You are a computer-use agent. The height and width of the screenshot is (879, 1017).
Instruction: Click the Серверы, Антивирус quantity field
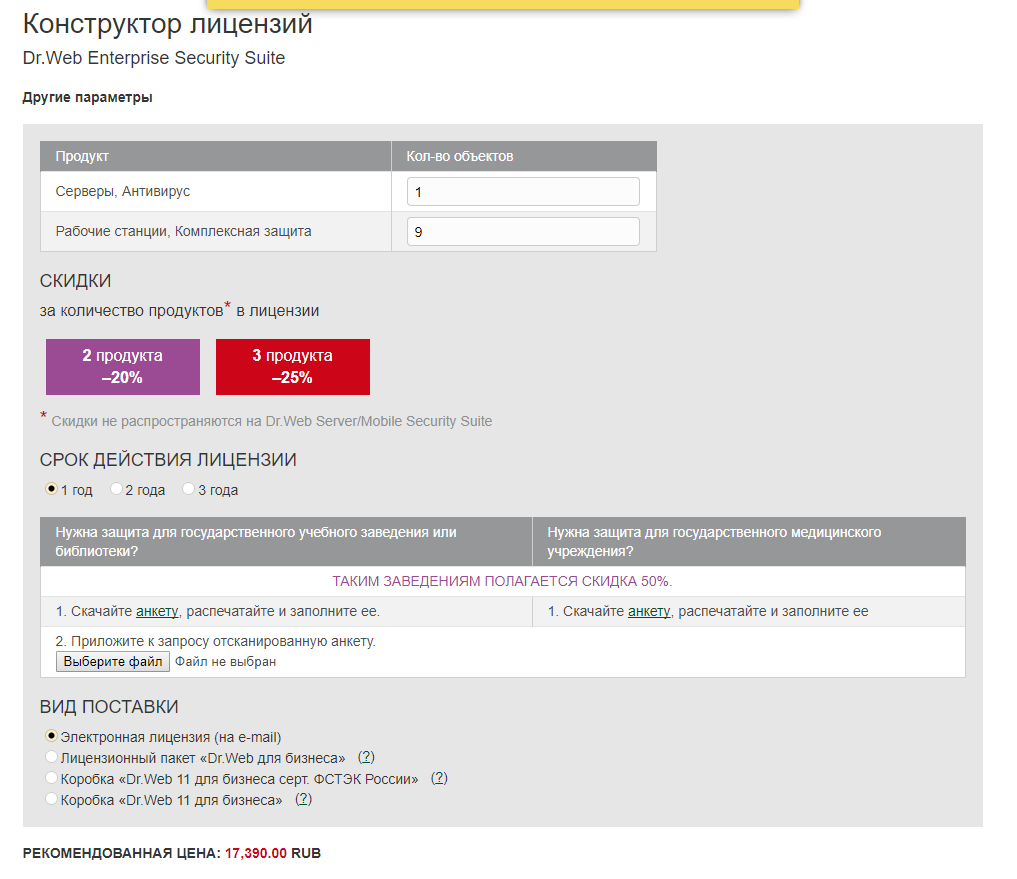[x=523, y=192]
